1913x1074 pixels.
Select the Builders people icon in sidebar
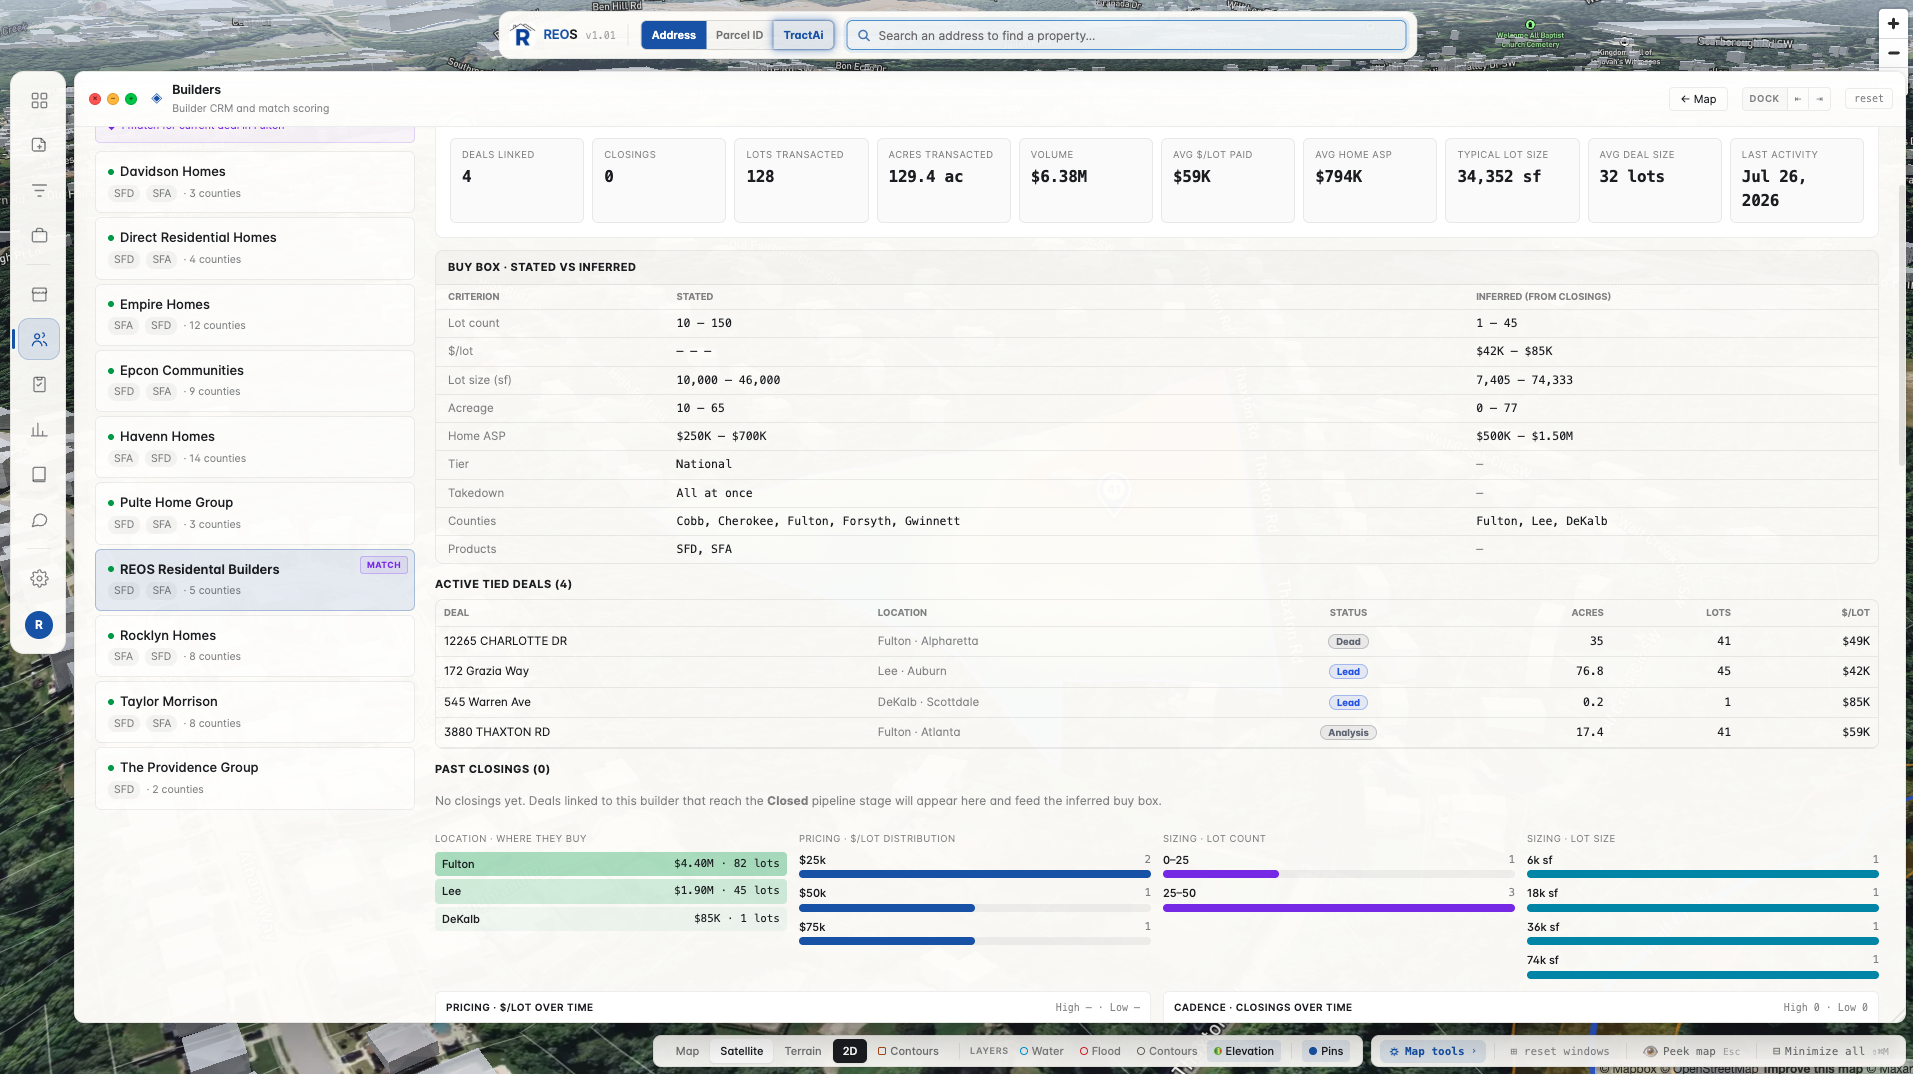tap(39, 340)
